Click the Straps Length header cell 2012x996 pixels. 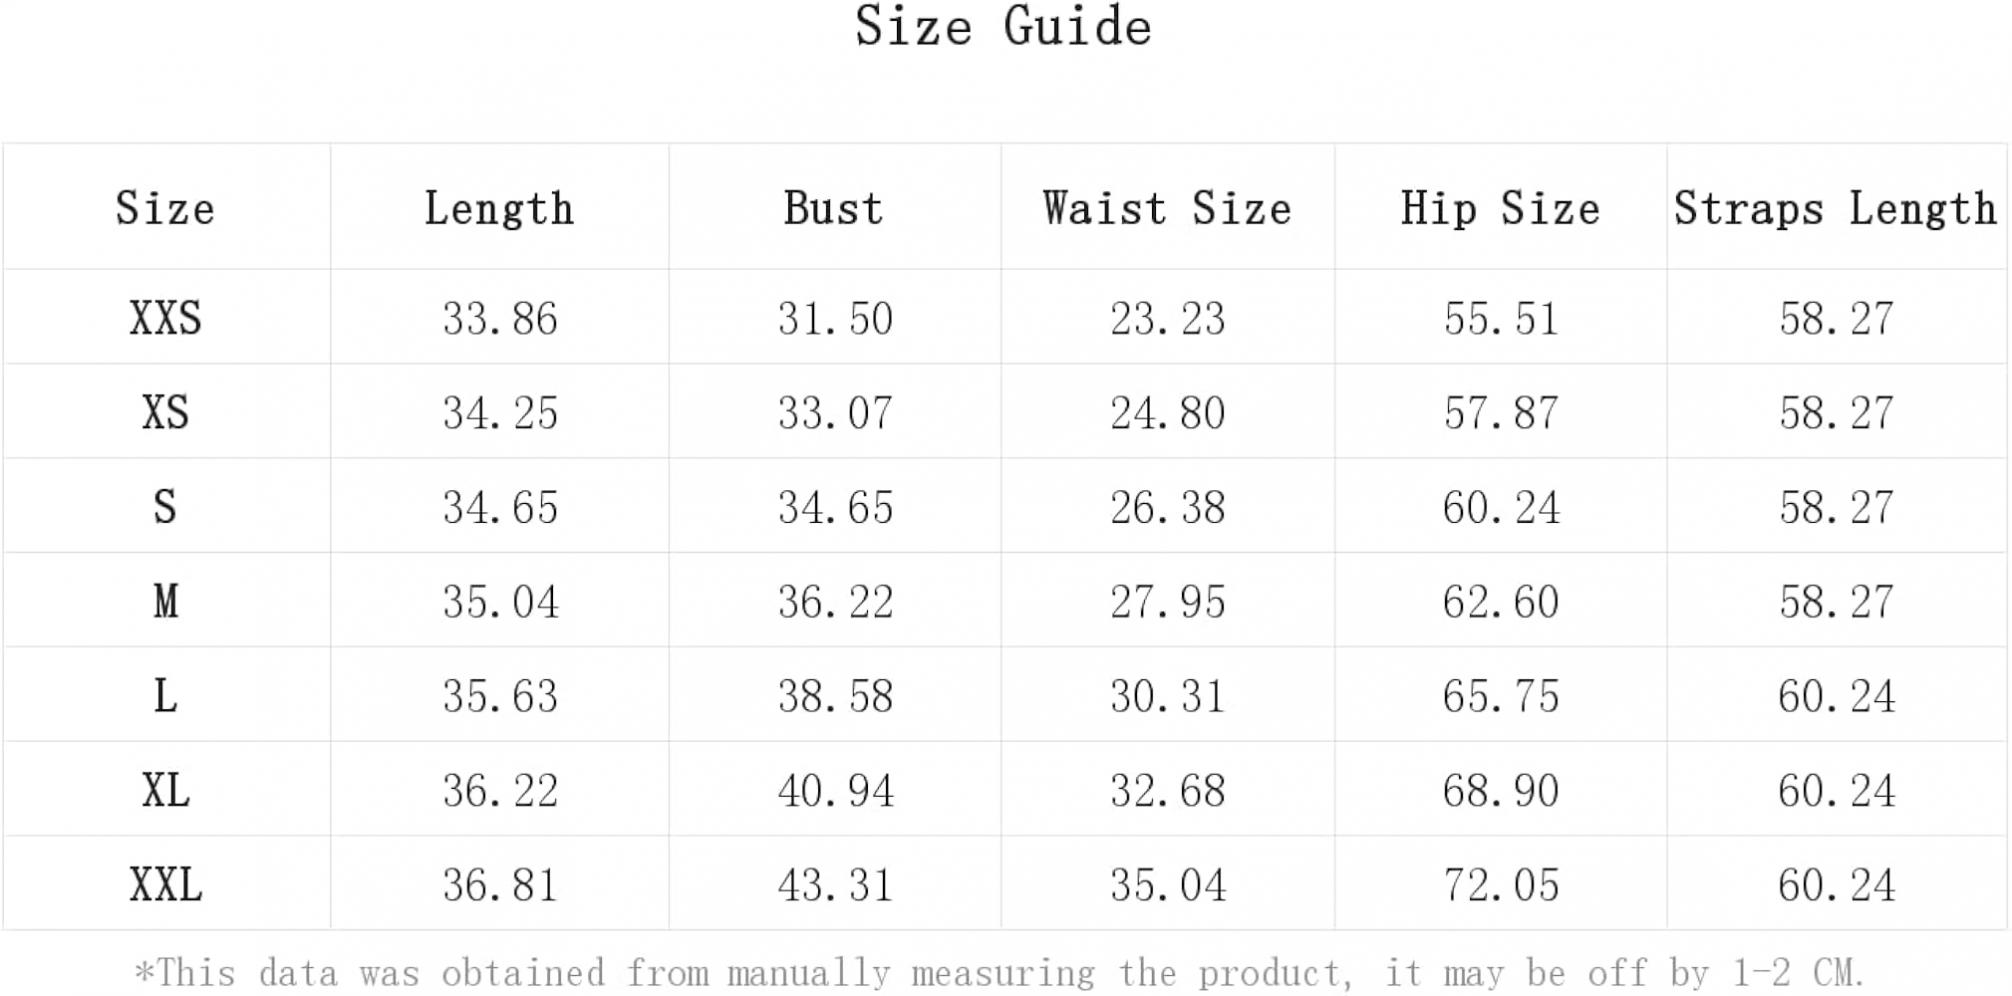1835,208
